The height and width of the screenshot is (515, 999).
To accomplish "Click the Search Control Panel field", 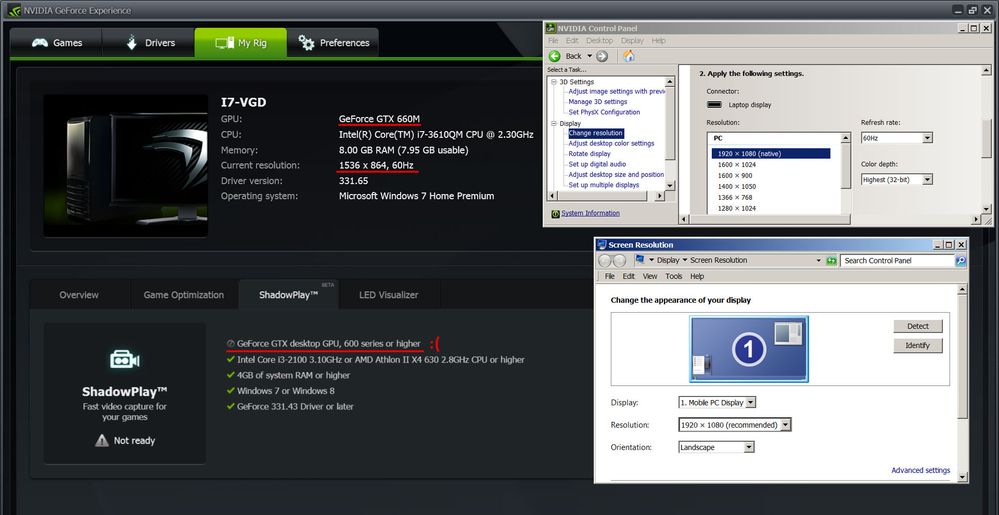I will click(x=897, y=261).
